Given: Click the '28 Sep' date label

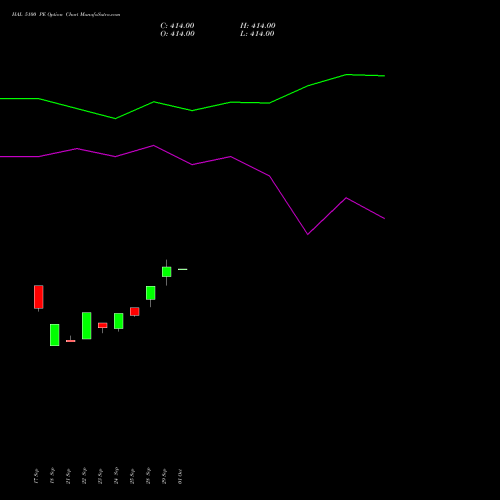Looking at the screenshot, I should coord(148,476).
